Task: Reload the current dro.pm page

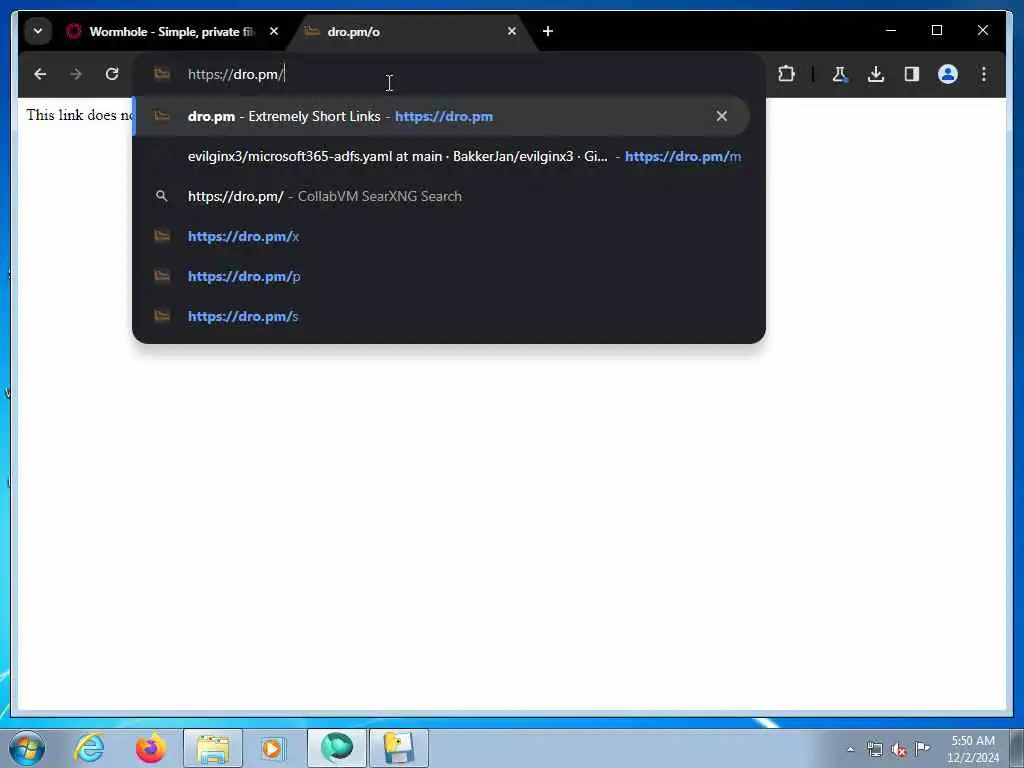Action: [x=112, y=74]
